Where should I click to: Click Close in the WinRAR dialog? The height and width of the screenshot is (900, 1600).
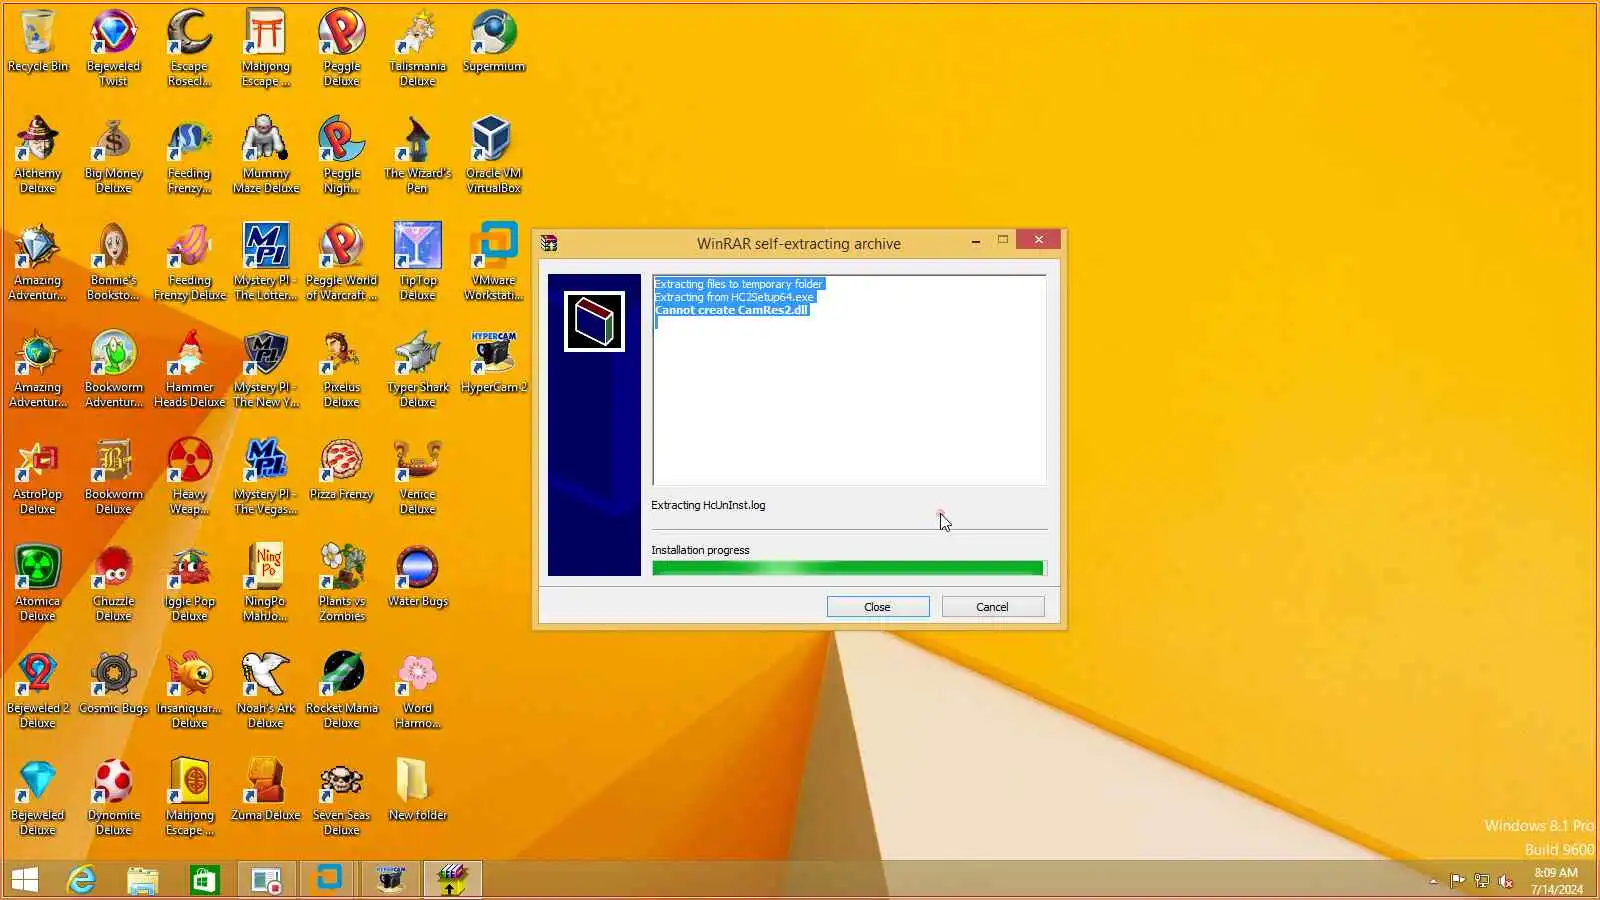[877, 607]
